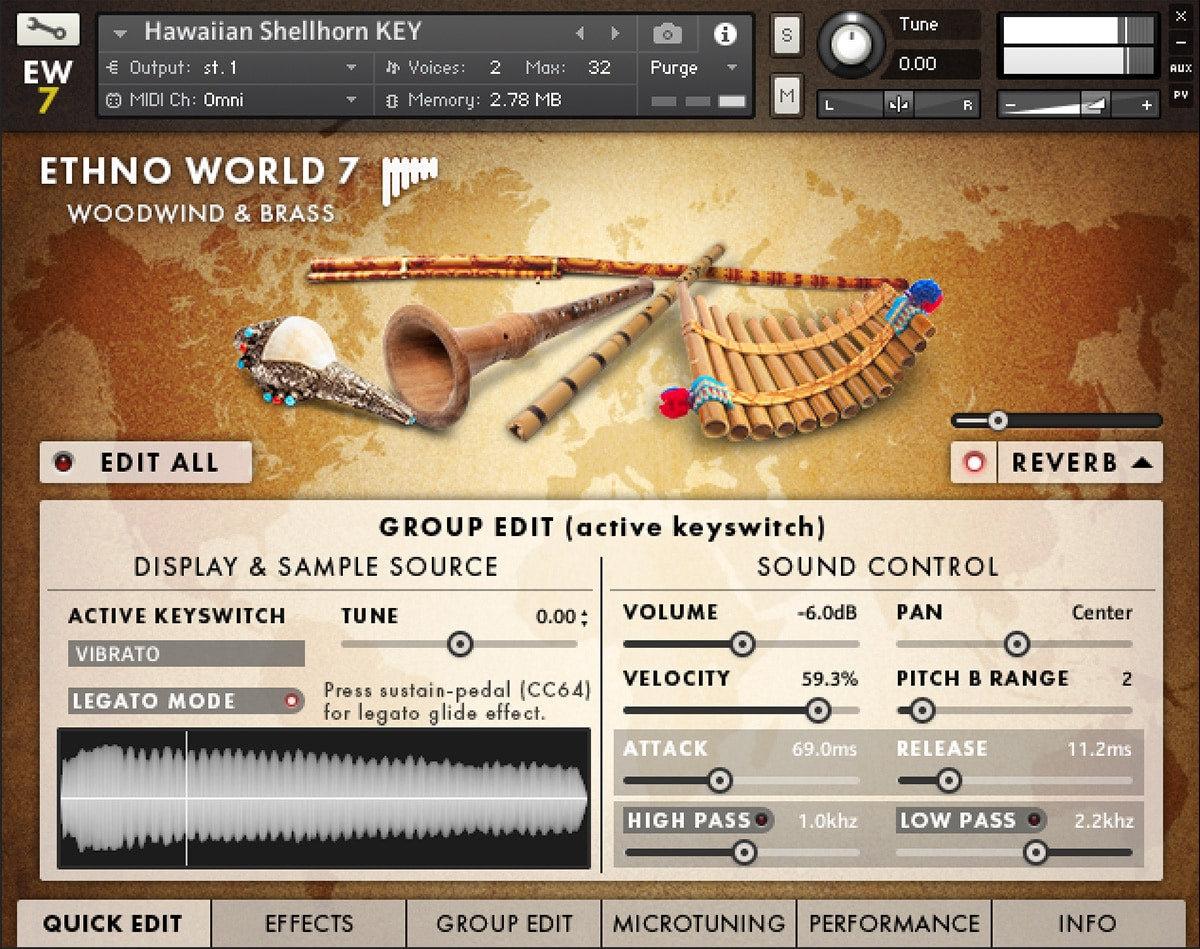The image size is (1200, 949).
Task: Click the Volume slider handle
Action: click(742, 644)
